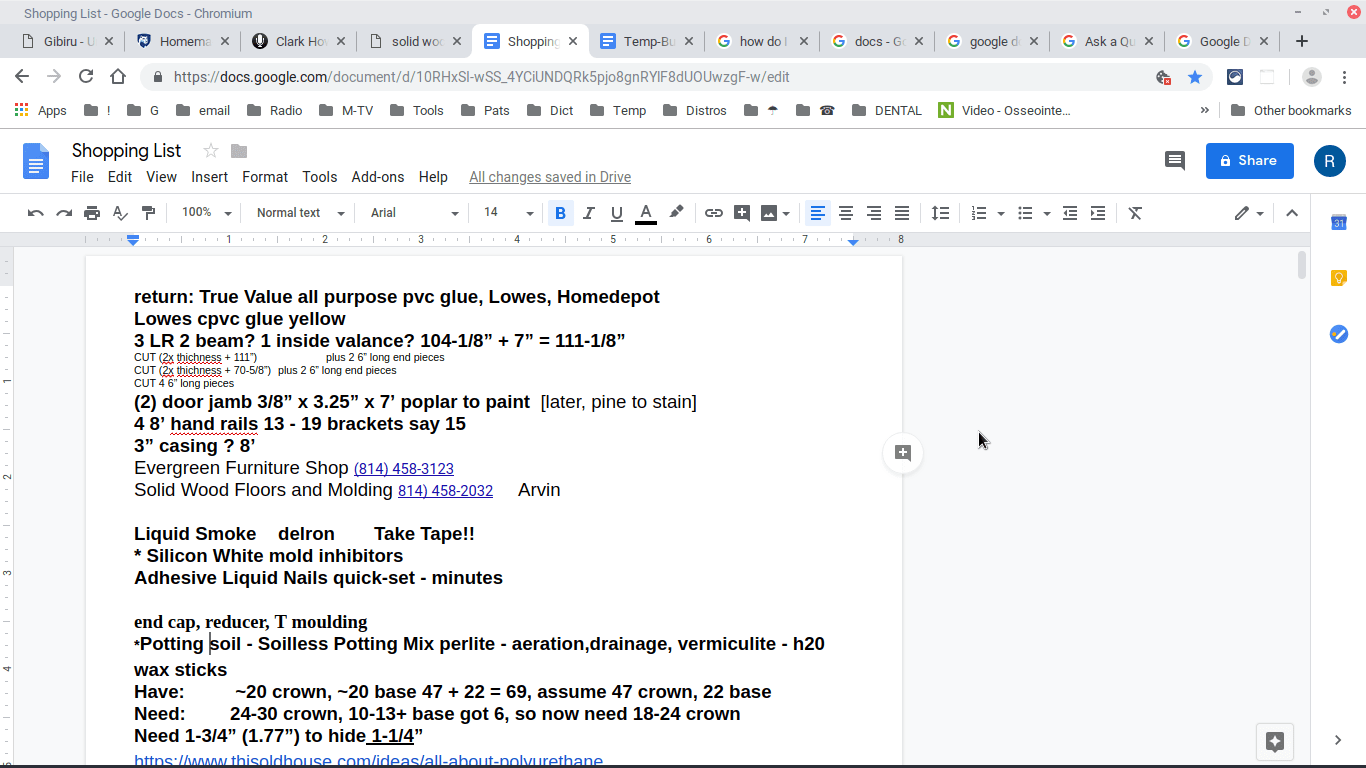Switch to the Temp-Bu browser tab

646,41
